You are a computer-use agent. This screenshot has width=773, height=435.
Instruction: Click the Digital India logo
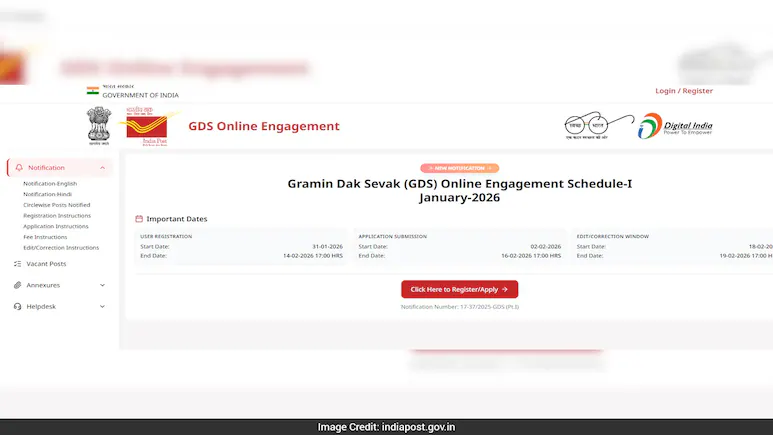tap(676, 126)
